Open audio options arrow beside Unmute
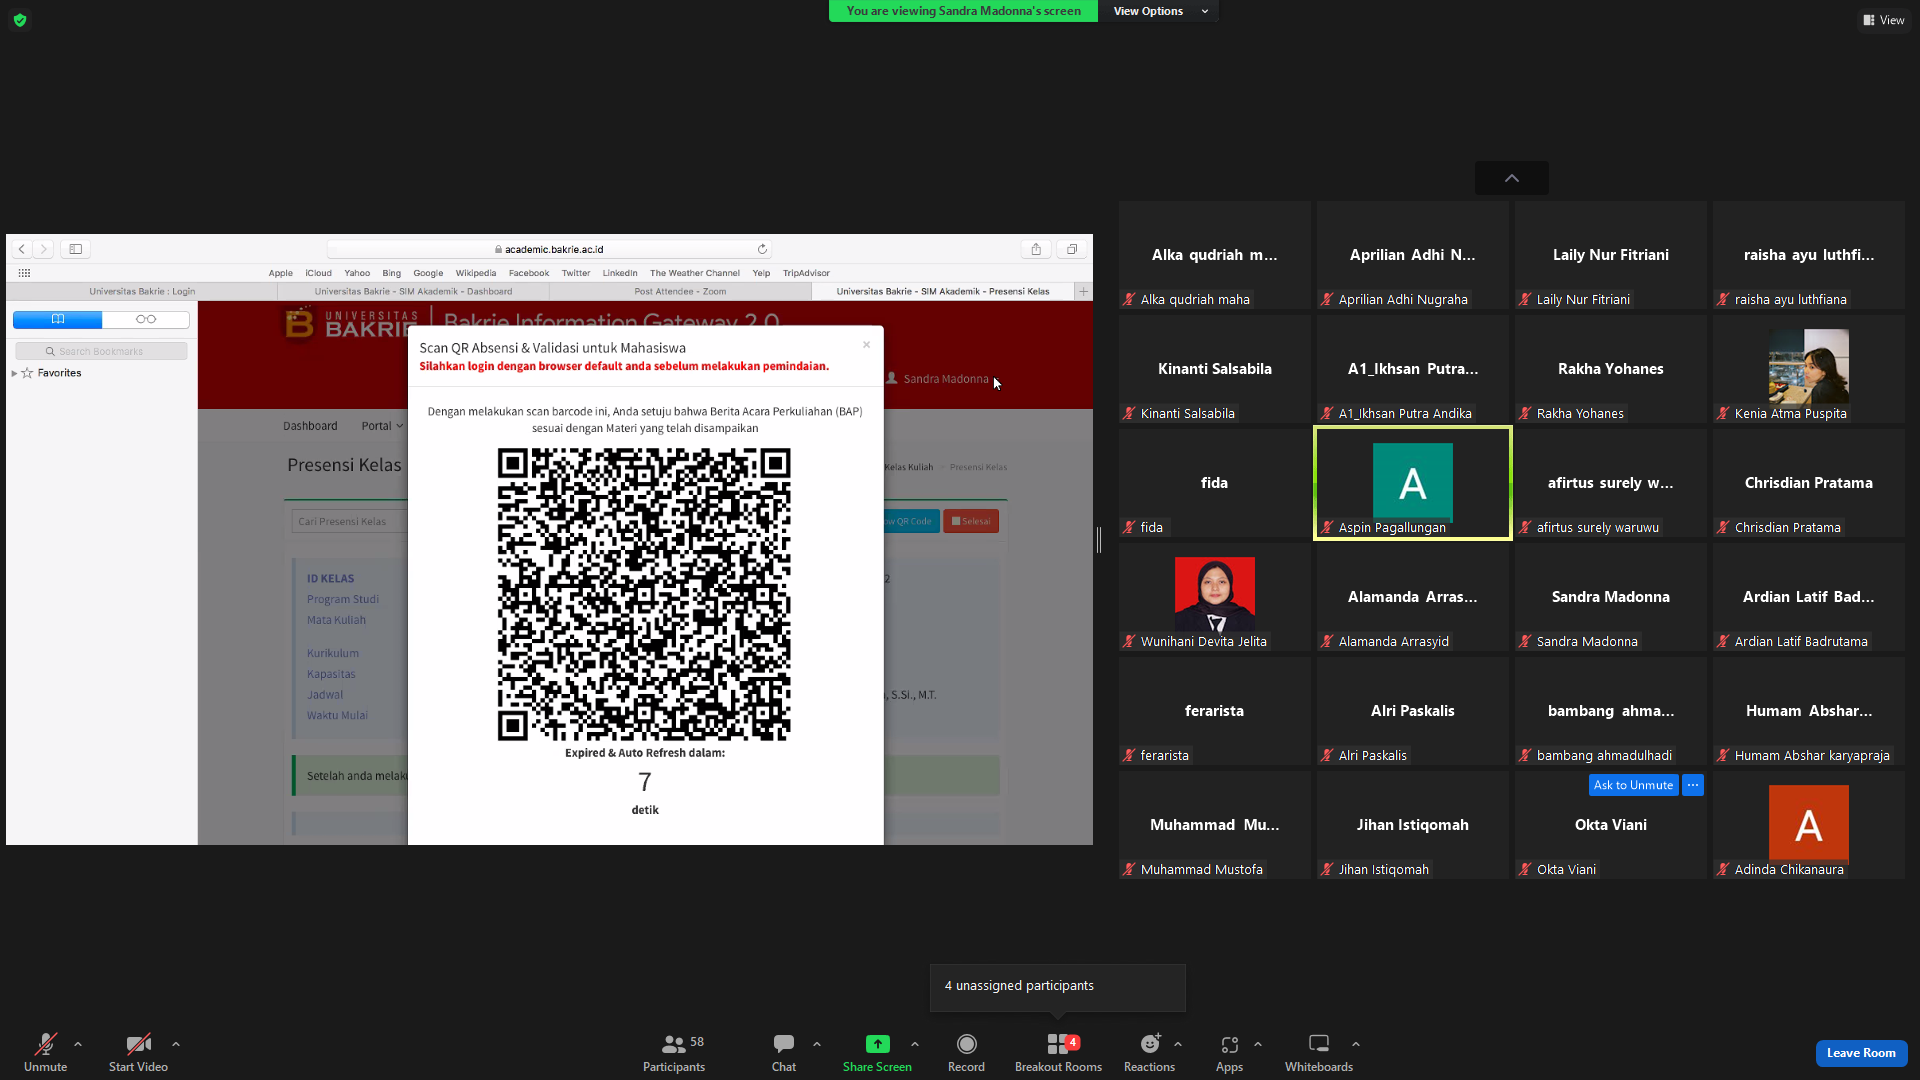Screen dimensions: 1920x1080 pyautogui.click(x=78, y=1044)
